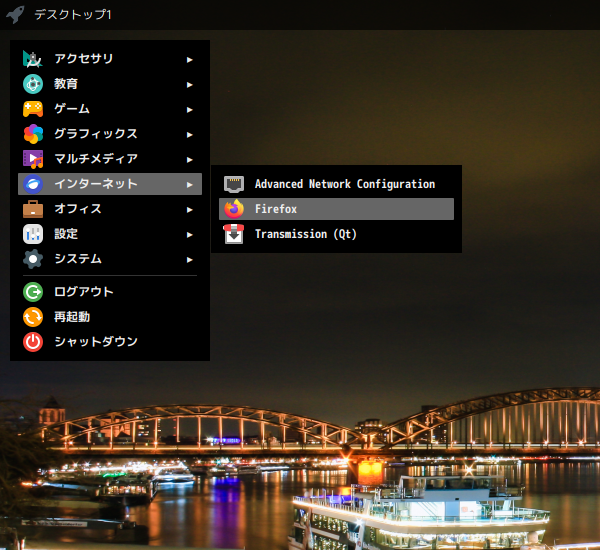Choose ログアウト to log out

pyautogui.click(x=110, y=292)
